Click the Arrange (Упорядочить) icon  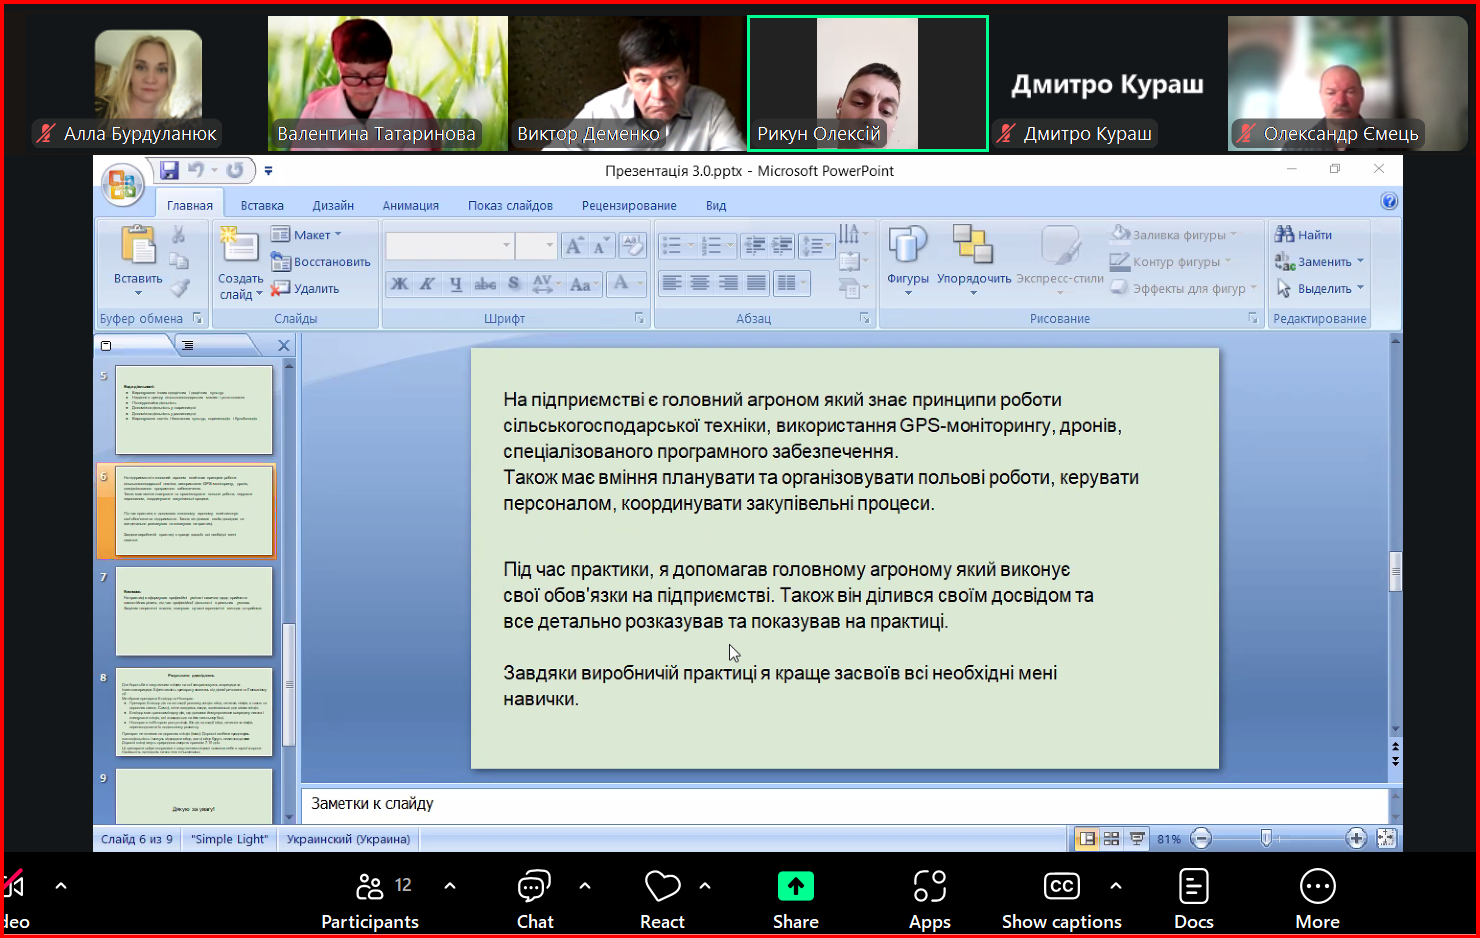pos(973,246)
